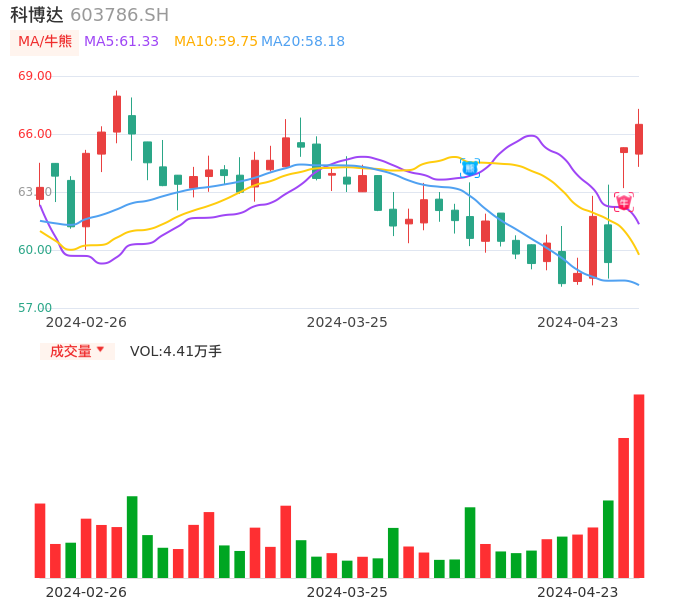
Task: Select the tall green volume bar in late February
Action: point(132,536)
